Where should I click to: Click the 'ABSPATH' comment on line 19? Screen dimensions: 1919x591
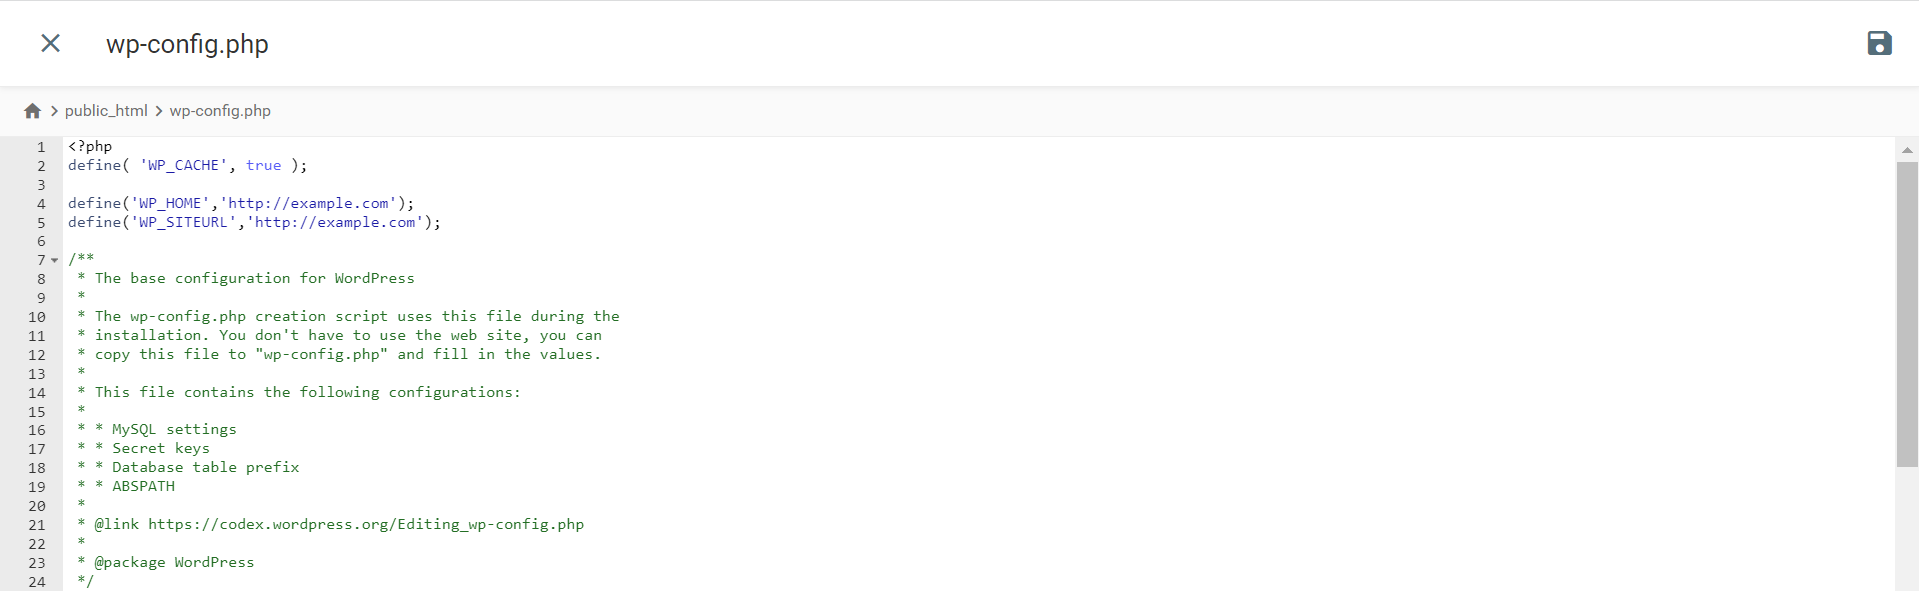143,487
